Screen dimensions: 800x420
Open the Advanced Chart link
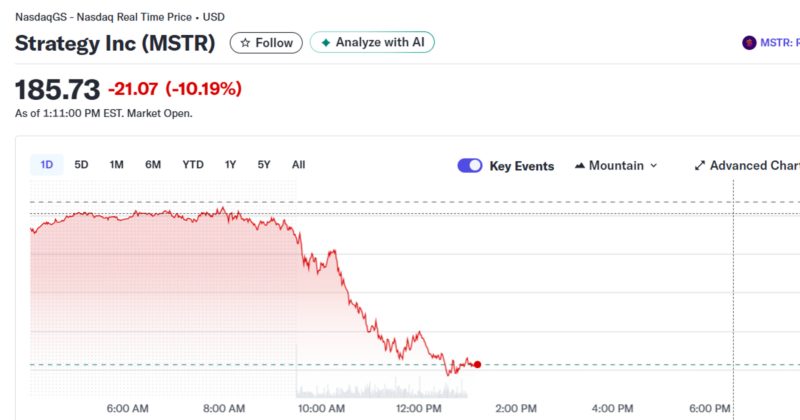(752, 166)
